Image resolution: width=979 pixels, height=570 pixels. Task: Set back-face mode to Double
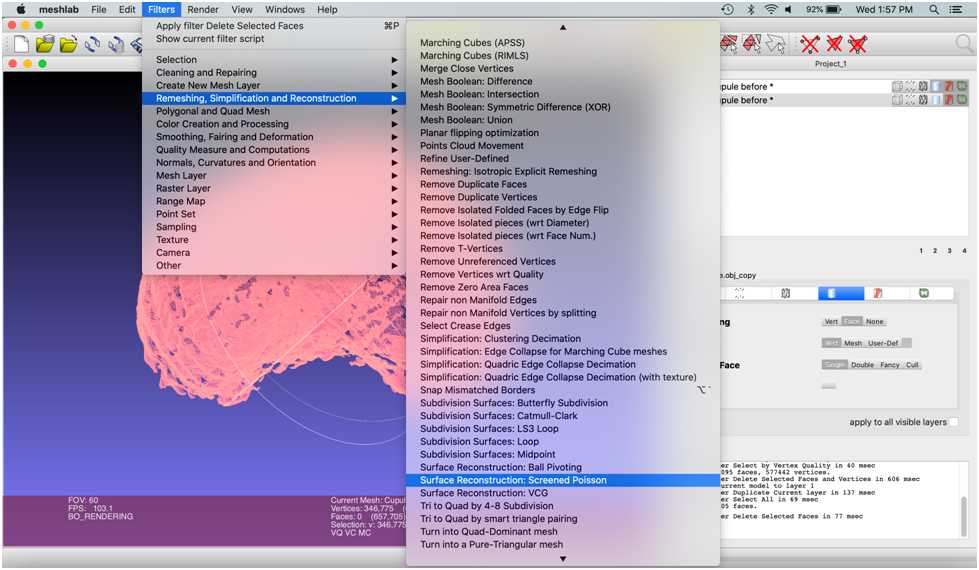(x=862, y=365)
